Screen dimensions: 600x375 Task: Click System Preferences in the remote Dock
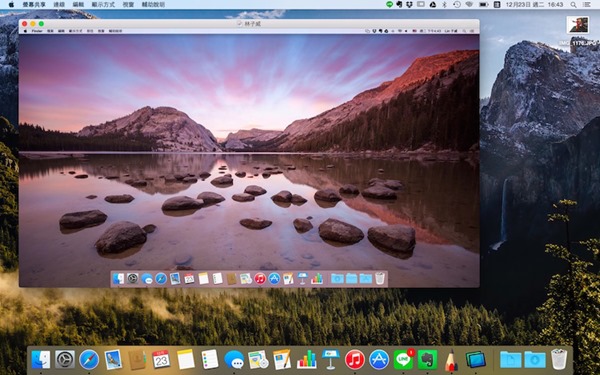click(x=132, y=279)
